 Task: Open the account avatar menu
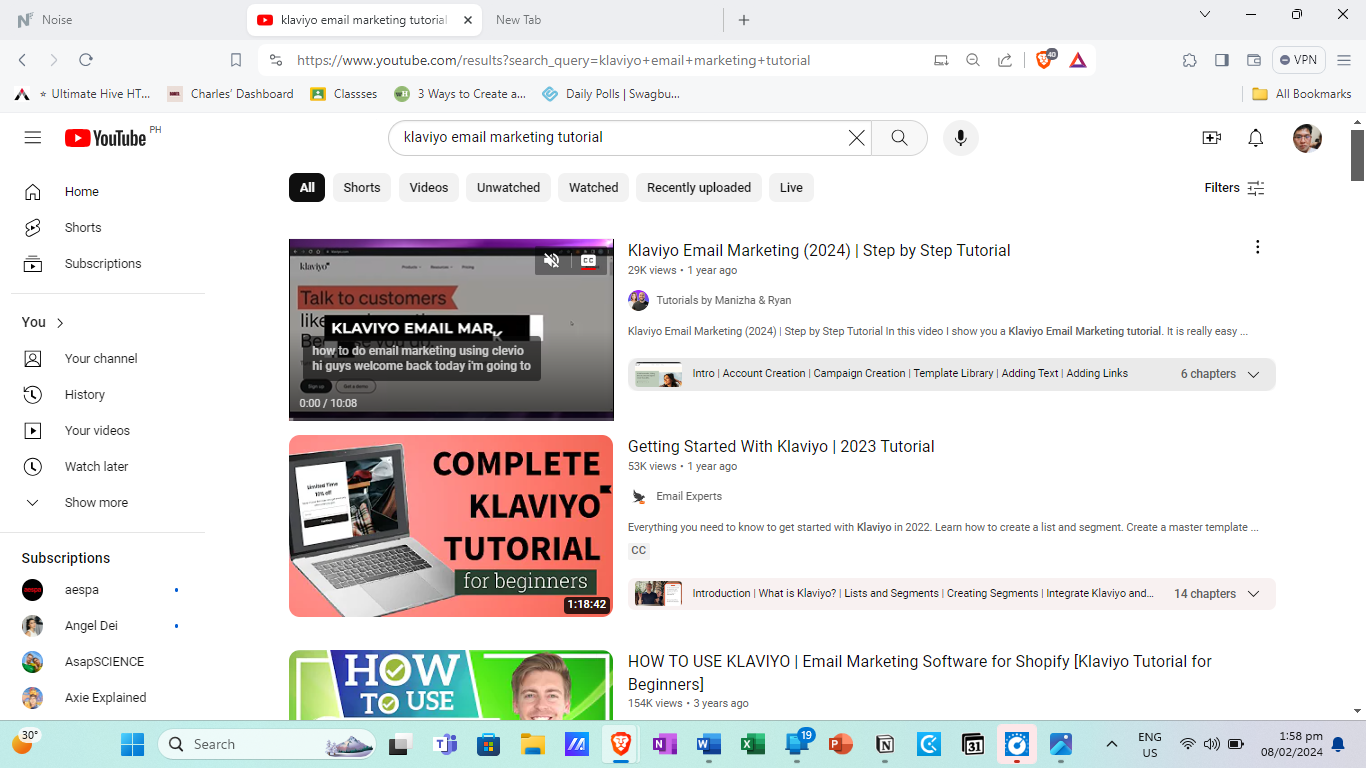point(1307,138)
